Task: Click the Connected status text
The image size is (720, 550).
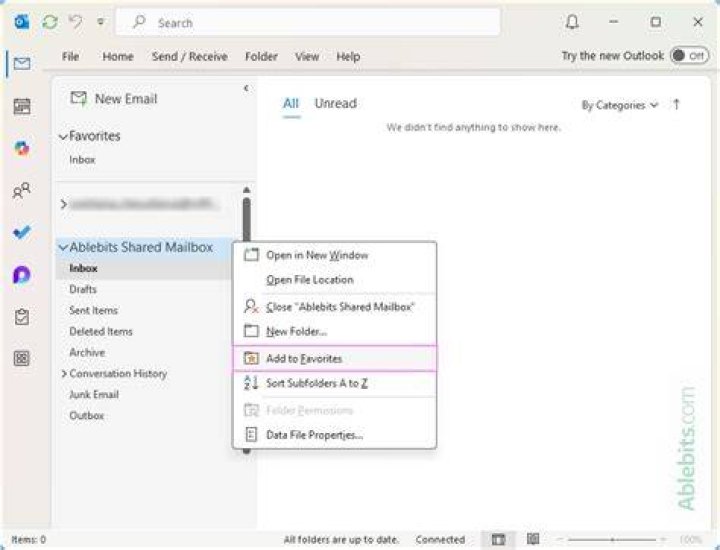Action: [x=440, y=539]
